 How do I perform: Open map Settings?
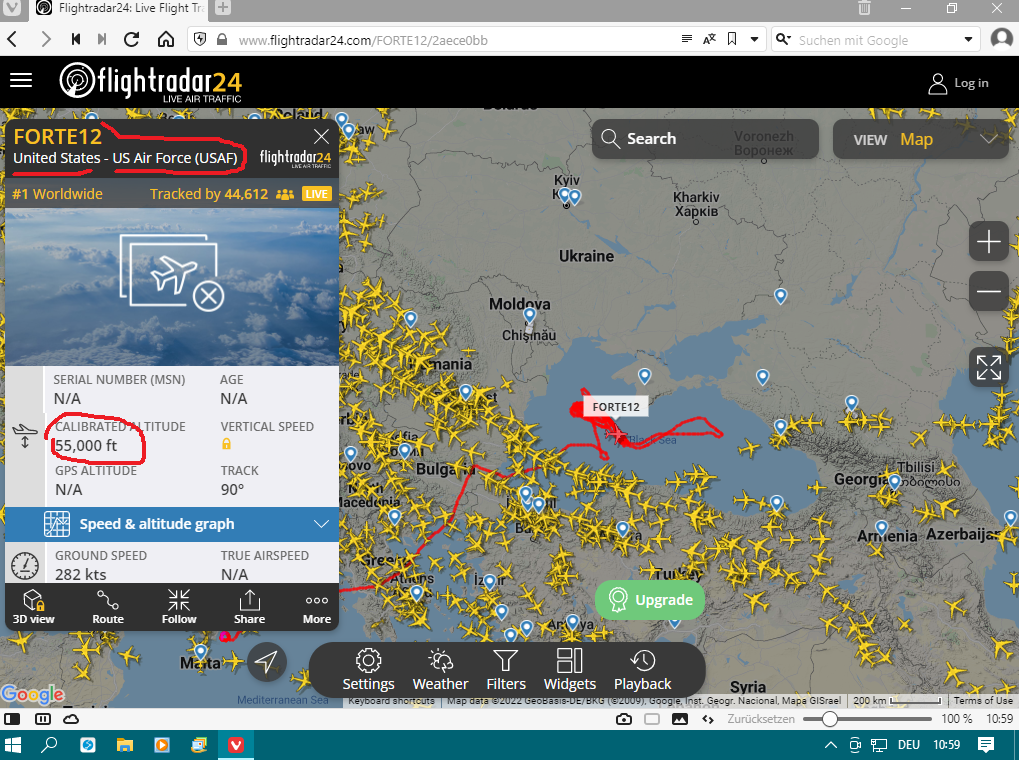[368, 671]
